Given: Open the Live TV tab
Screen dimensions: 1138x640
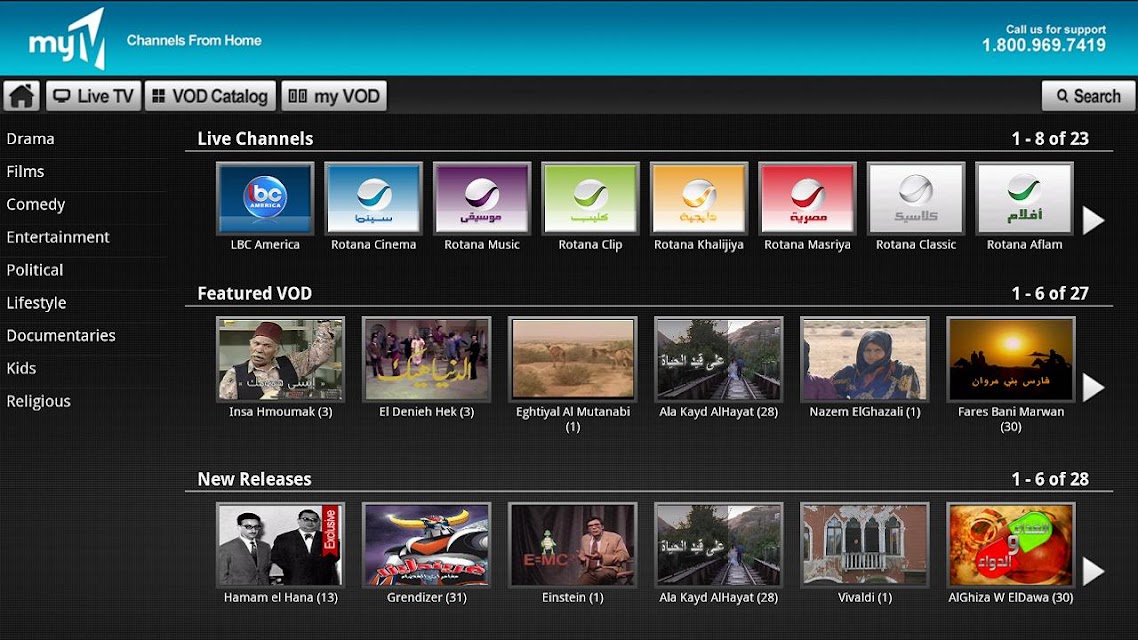Looking at the screenshot, I should tap(94, 96).
